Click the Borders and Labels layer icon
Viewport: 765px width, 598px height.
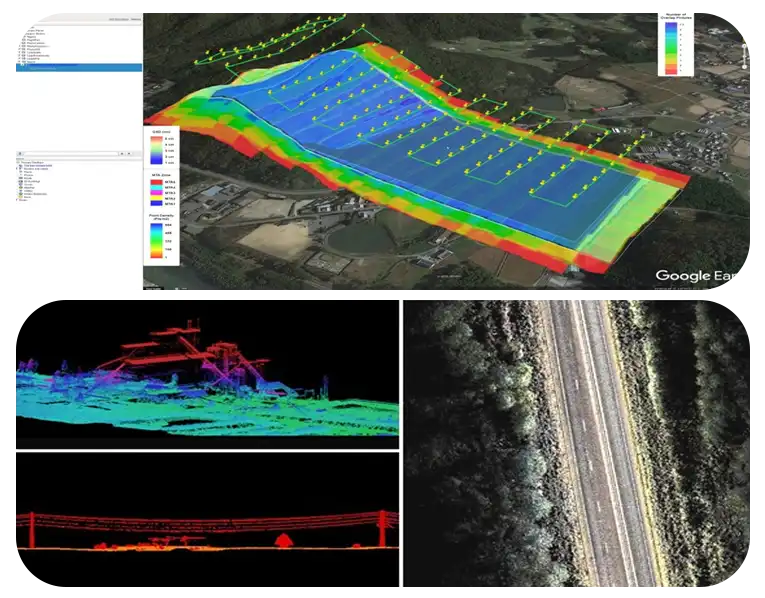coord(22,170)
